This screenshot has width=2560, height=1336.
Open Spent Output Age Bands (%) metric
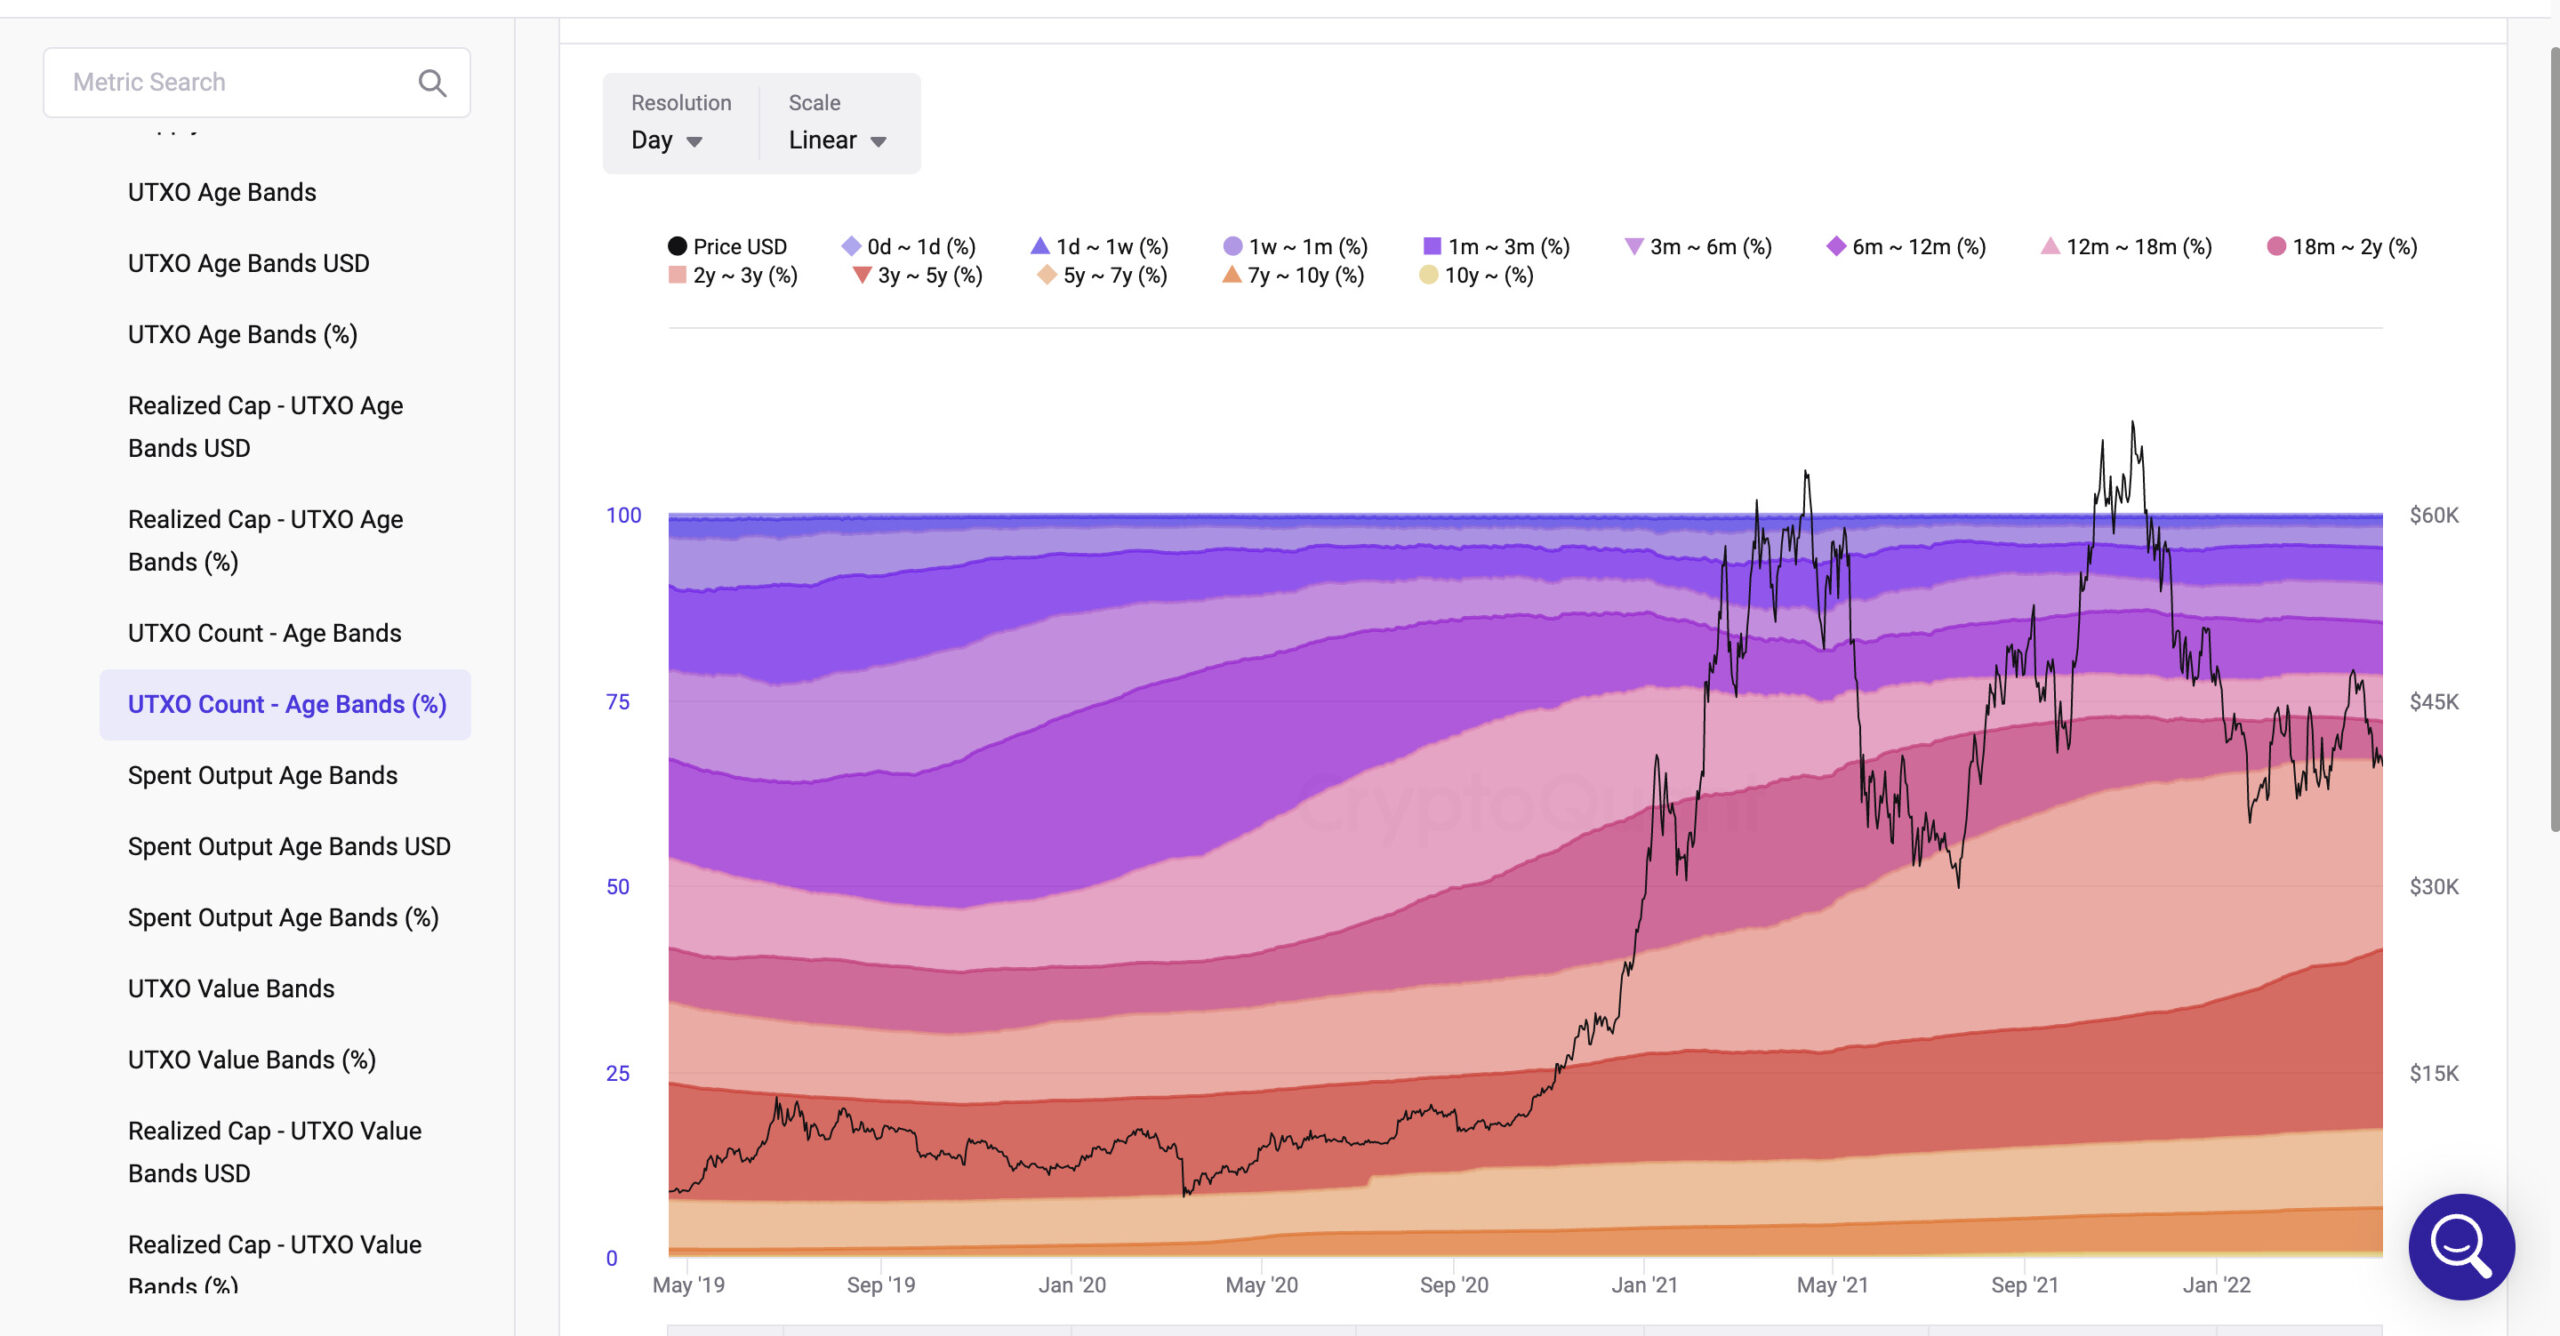[283, 917]
